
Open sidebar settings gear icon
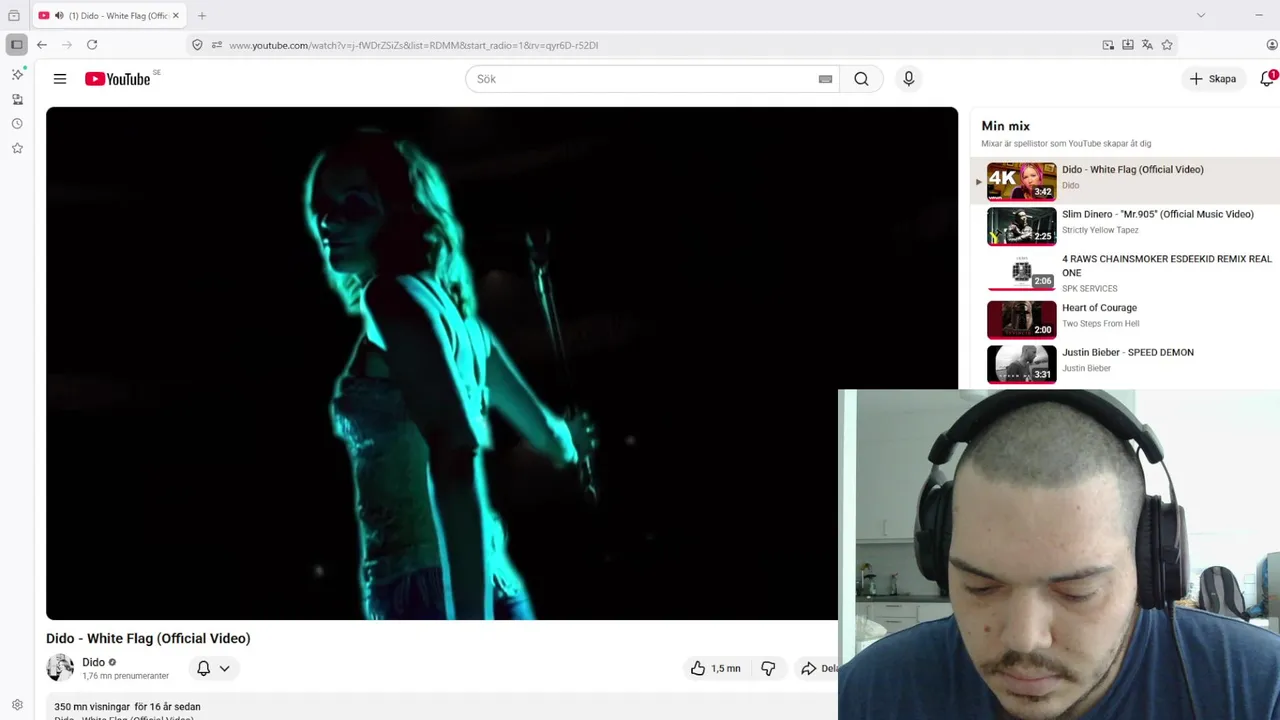click(17, 705)
